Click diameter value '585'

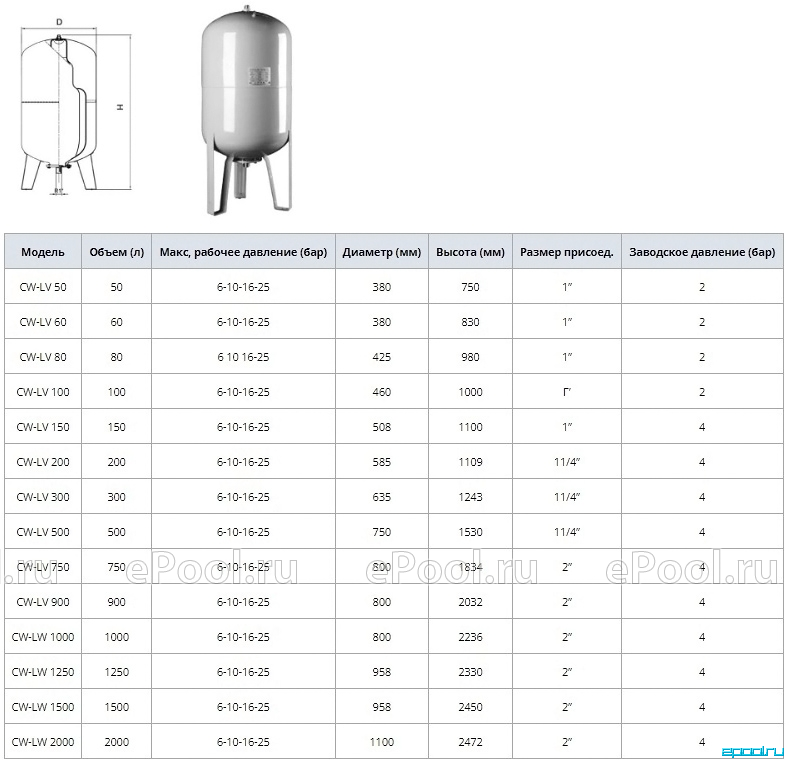(381, 462)
